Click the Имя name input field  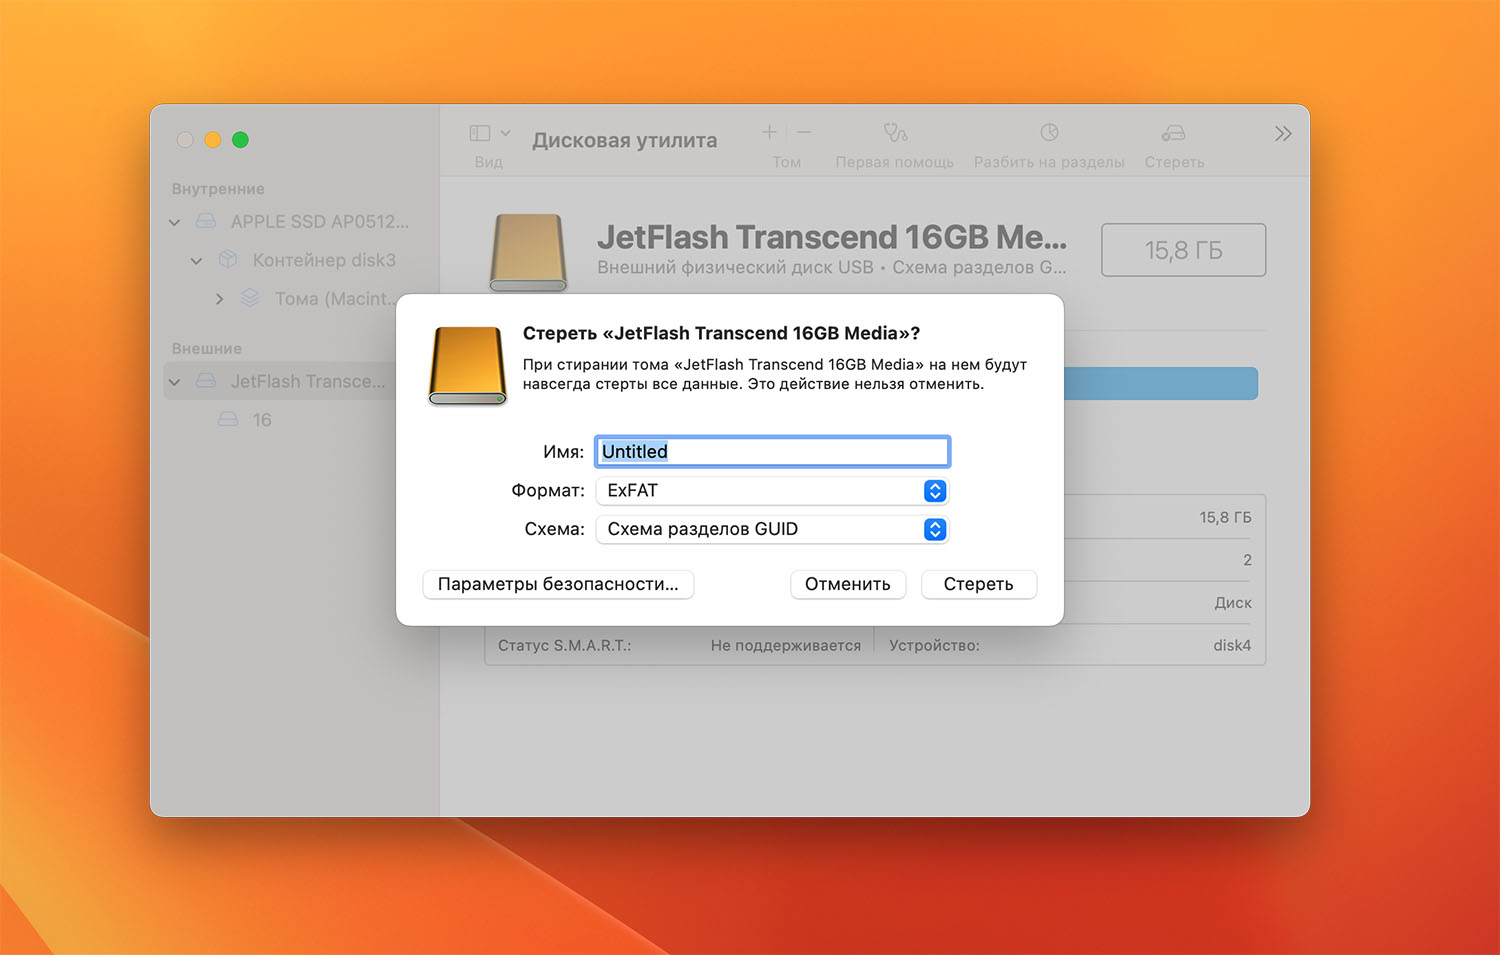pos(772,452)
